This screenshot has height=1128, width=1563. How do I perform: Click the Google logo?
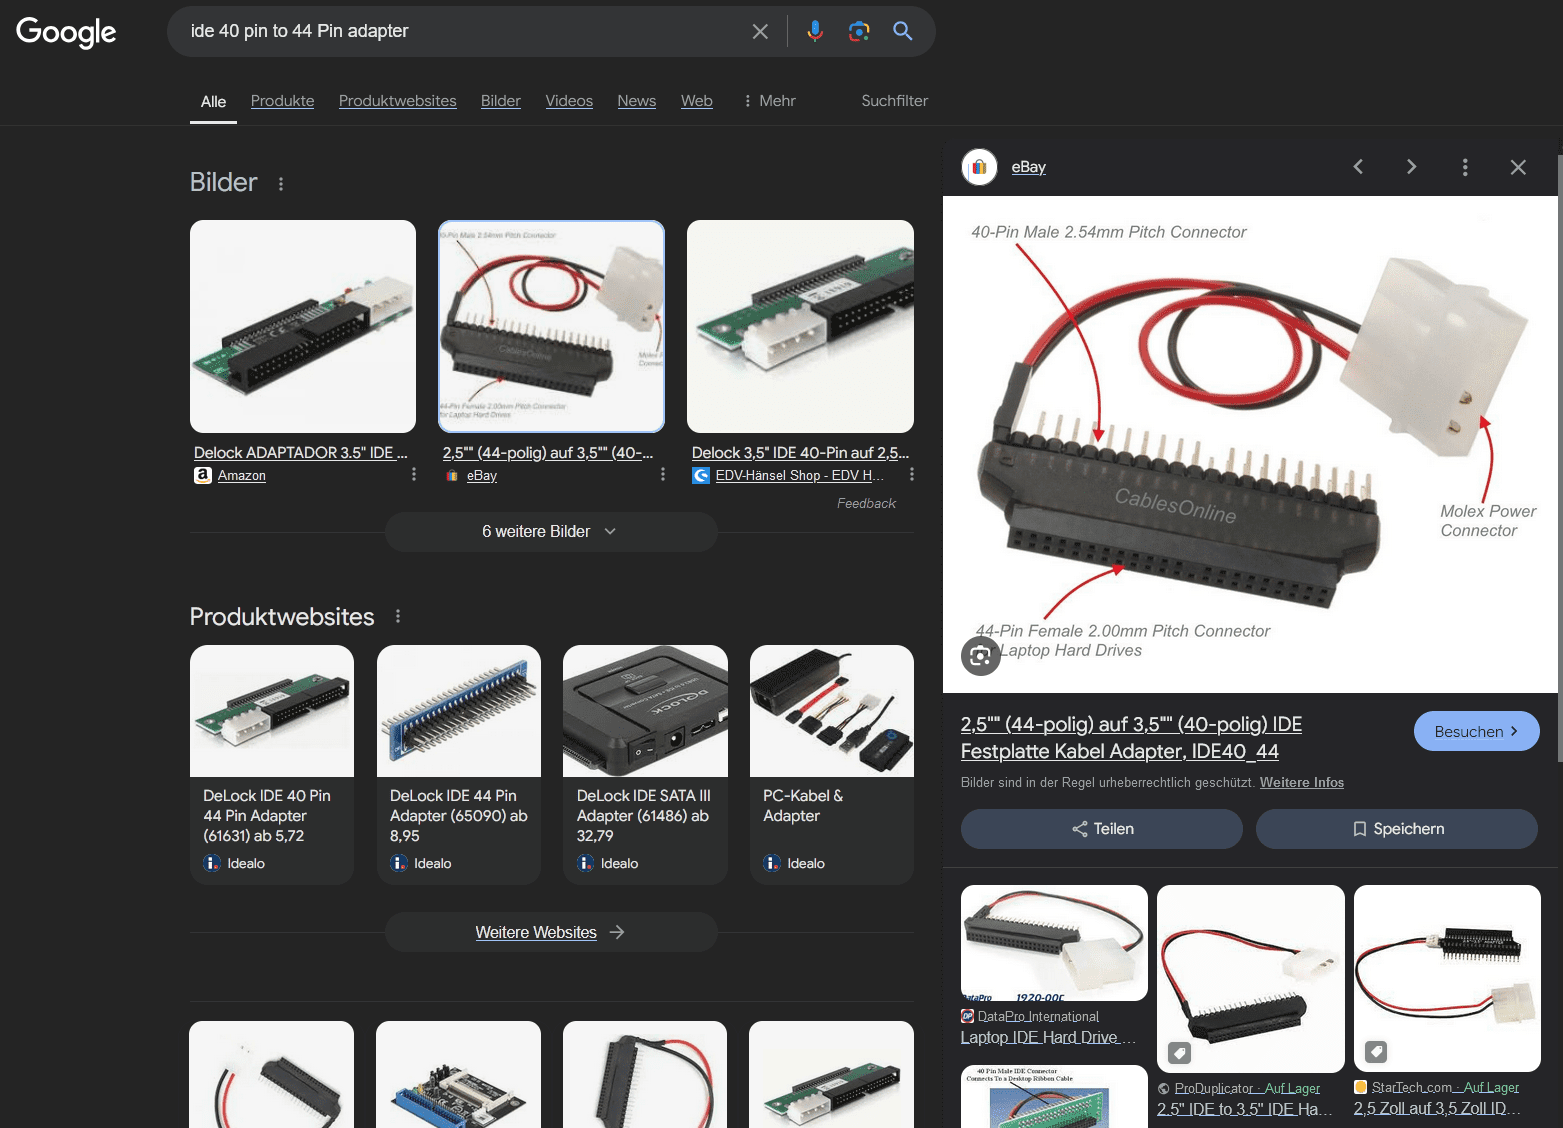66,32
